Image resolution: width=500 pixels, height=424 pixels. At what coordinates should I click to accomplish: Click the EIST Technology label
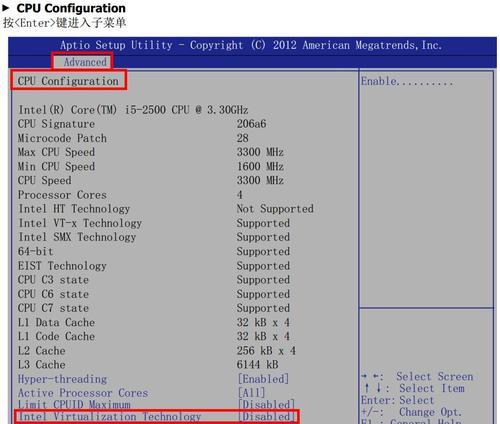62,266
